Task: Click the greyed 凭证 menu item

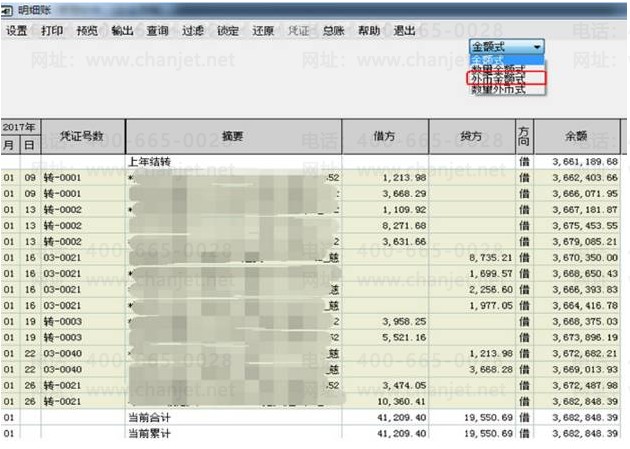Action: click(x=299, y=31)
